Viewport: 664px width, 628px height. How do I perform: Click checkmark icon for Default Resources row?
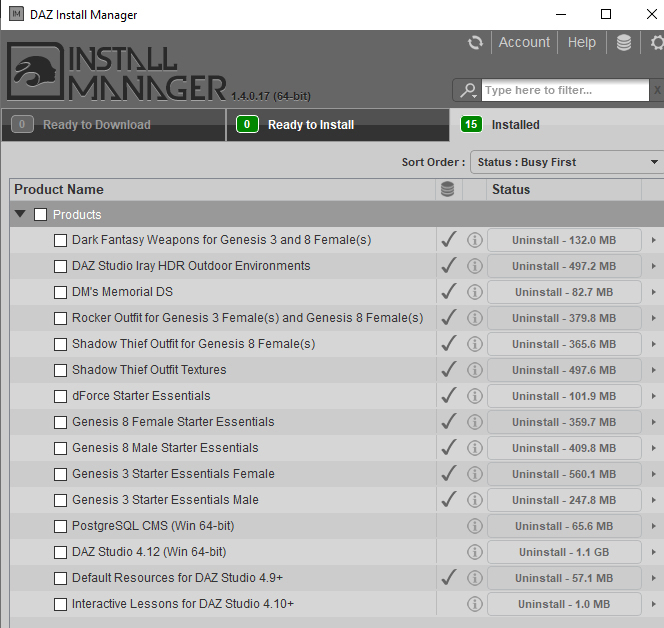[x=449, y=577]
